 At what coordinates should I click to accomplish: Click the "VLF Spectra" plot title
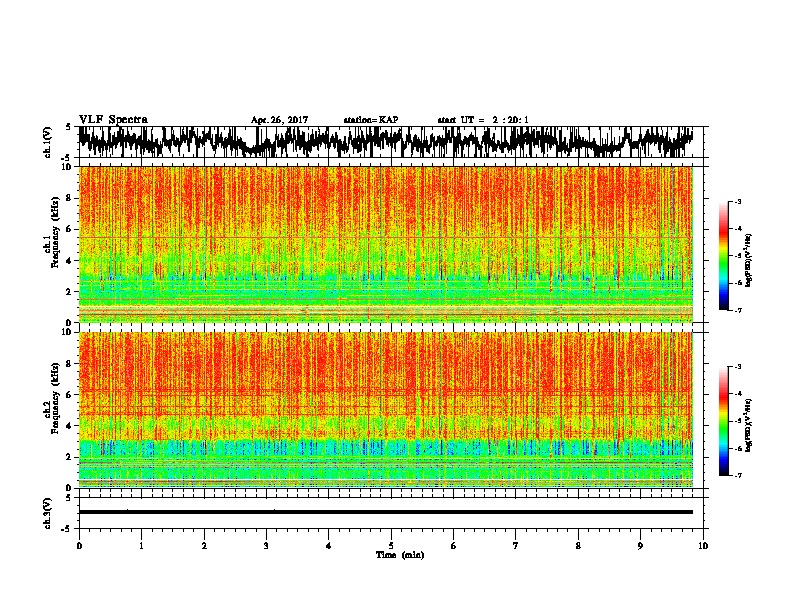113,120
